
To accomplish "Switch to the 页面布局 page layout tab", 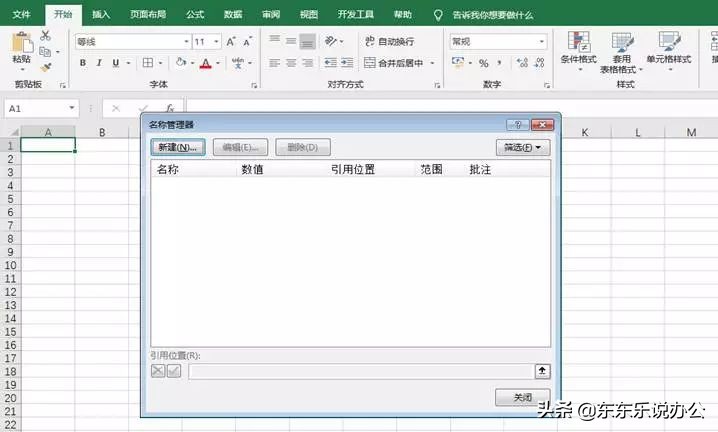I will [x=148, y=15].
